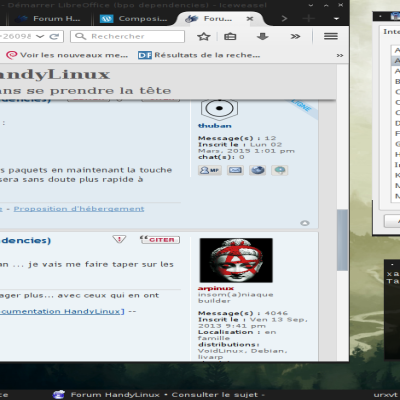Send thuban a private message (MP icon)
Image resolution: width=400 pixels, height=400 pixels.
tap(210, 170)
